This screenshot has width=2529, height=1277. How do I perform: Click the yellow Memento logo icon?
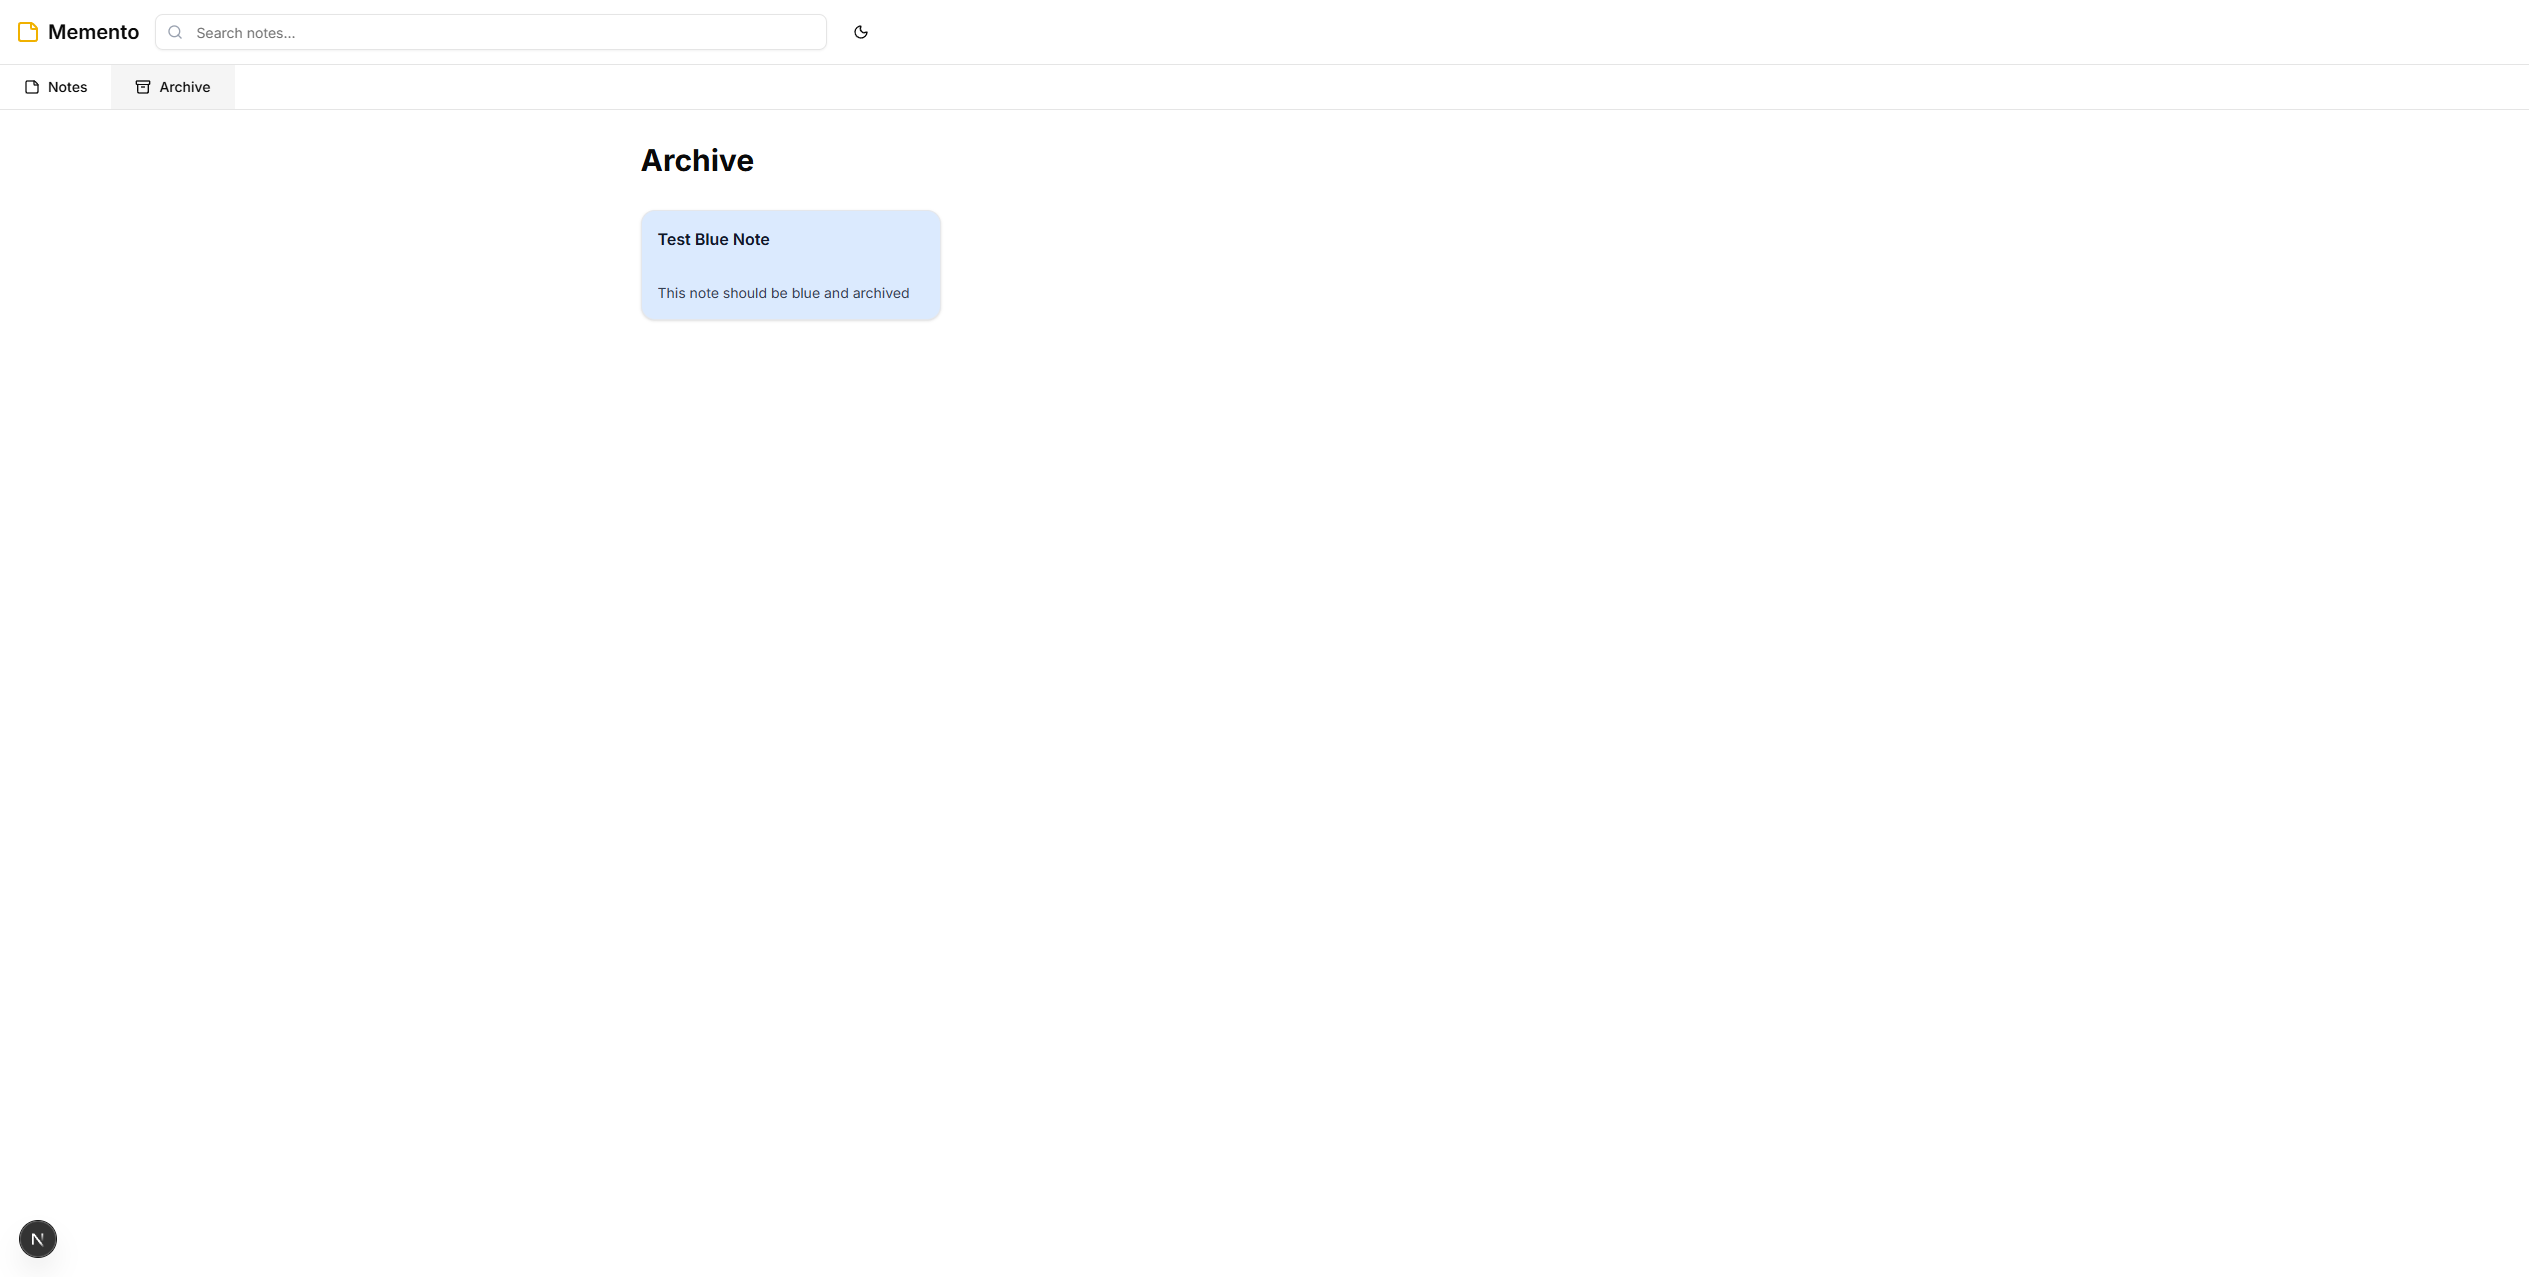(28, 32)
